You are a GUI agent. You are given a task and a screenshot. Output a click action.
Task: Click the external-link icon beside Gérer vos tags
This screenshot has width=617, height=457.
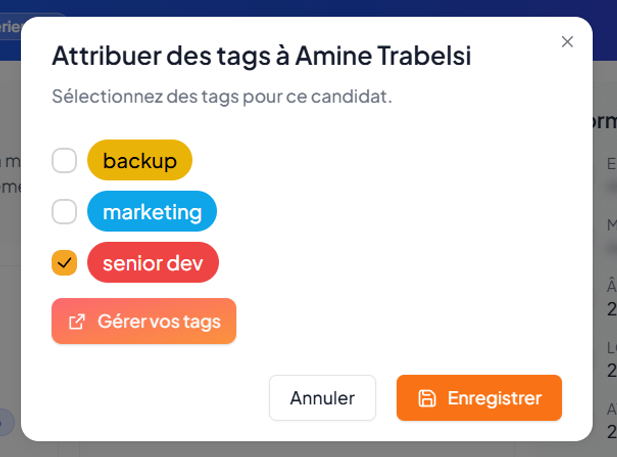(77, 321)
